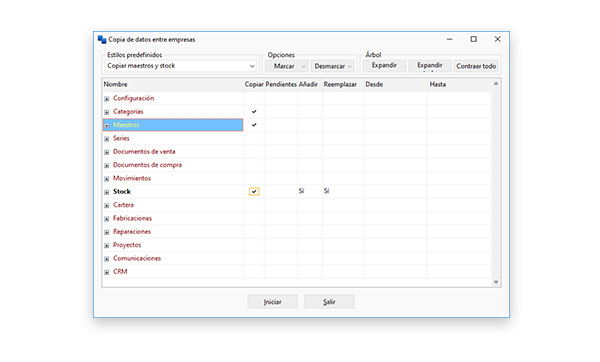Uncheck Copiar for the Categorías row
Viewport: 600px width, 362px height.
coord(254,111)
